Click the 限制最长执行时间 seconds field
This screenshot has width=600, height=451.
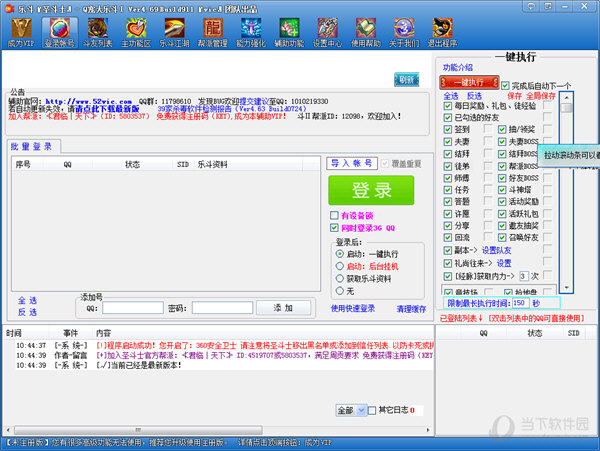(x=520, y=303)
